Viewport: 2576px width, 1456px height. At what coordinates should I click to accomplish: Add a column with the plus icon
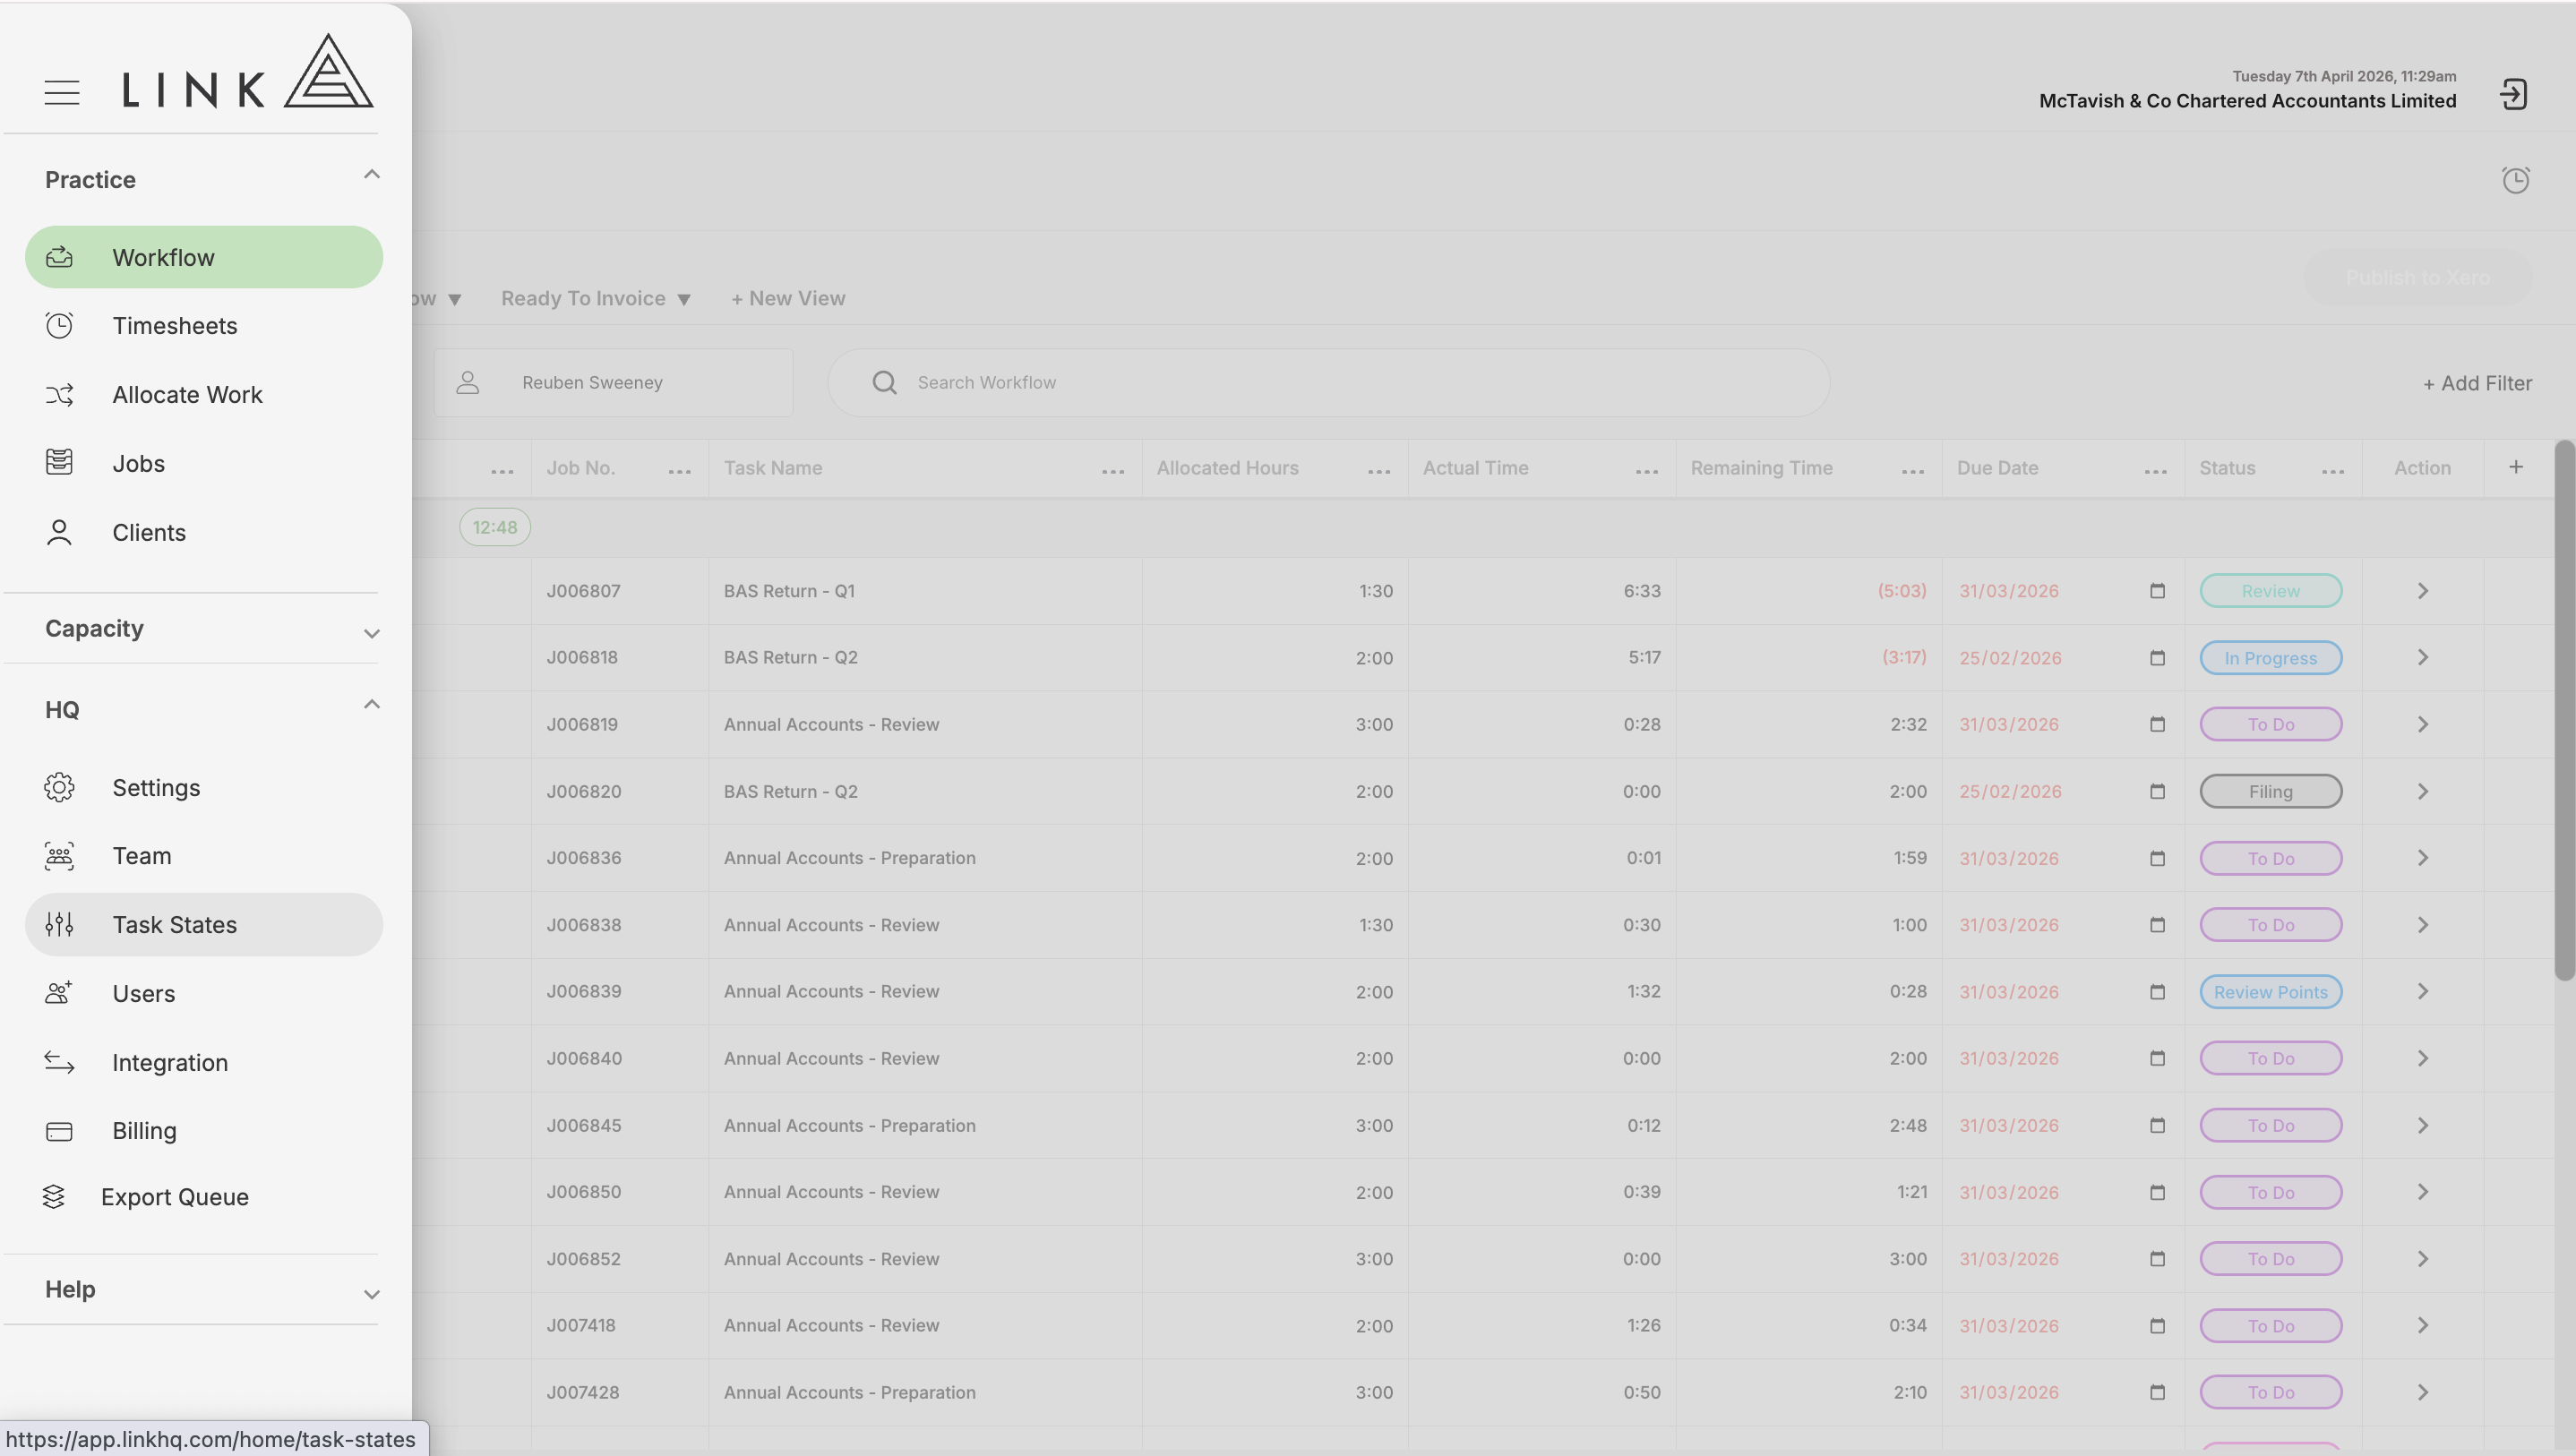(x=2516, y=467)
